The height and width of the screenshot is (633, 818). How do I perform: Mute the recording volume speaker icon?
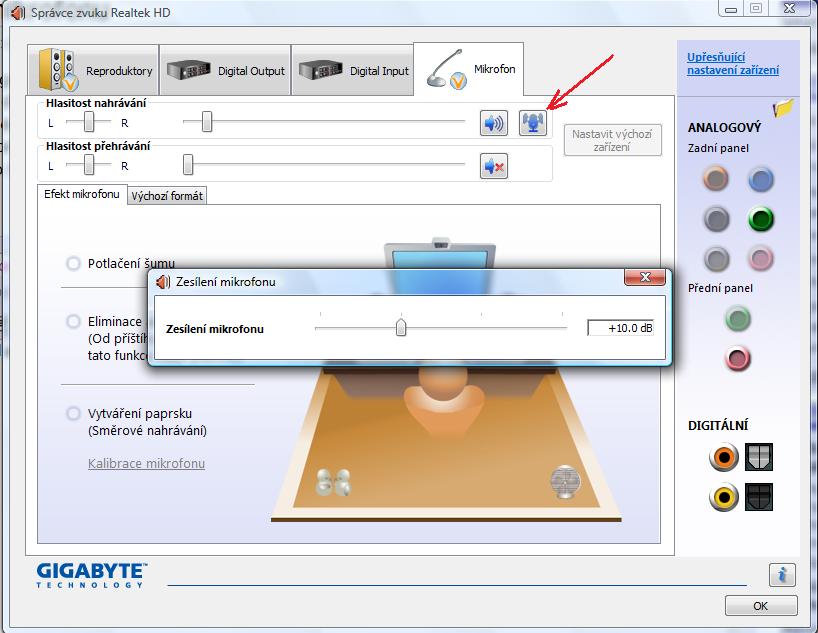tap(494, 123)
